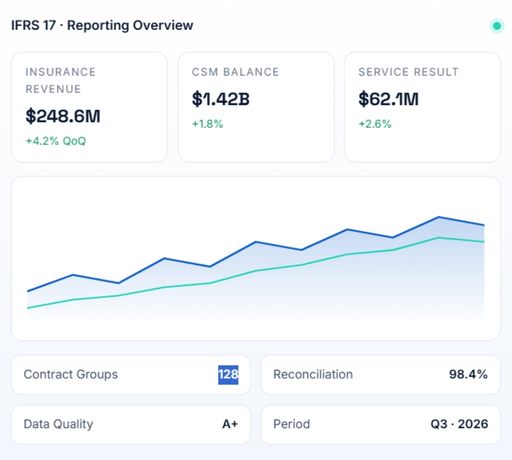Click the green status indicator dot
The height and width of the screenshot is (460, 512).
497,26
